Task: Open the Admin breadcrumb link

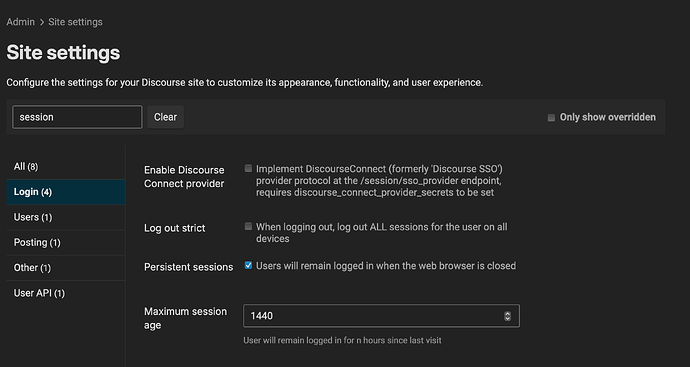Action: tap(20, 22)
